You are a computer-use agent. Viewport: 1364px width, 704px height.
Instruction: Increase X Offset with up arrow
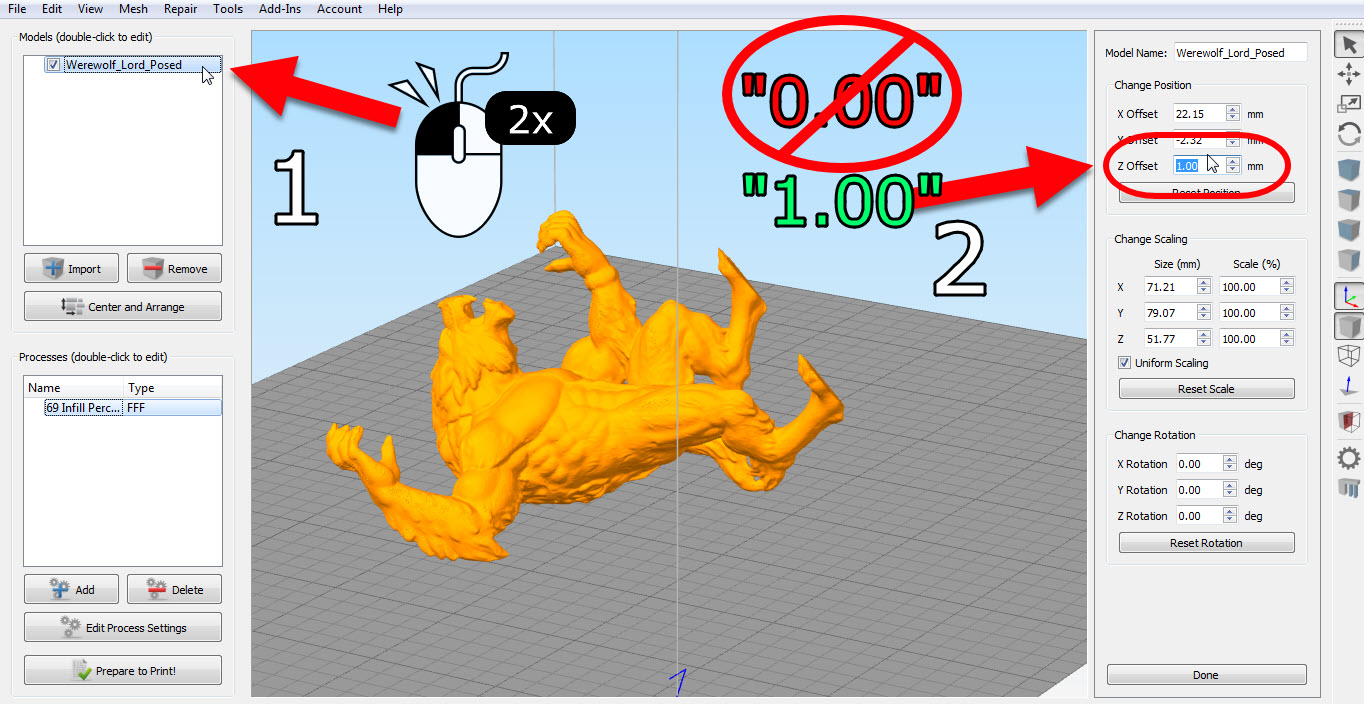tap(1233, 109)
